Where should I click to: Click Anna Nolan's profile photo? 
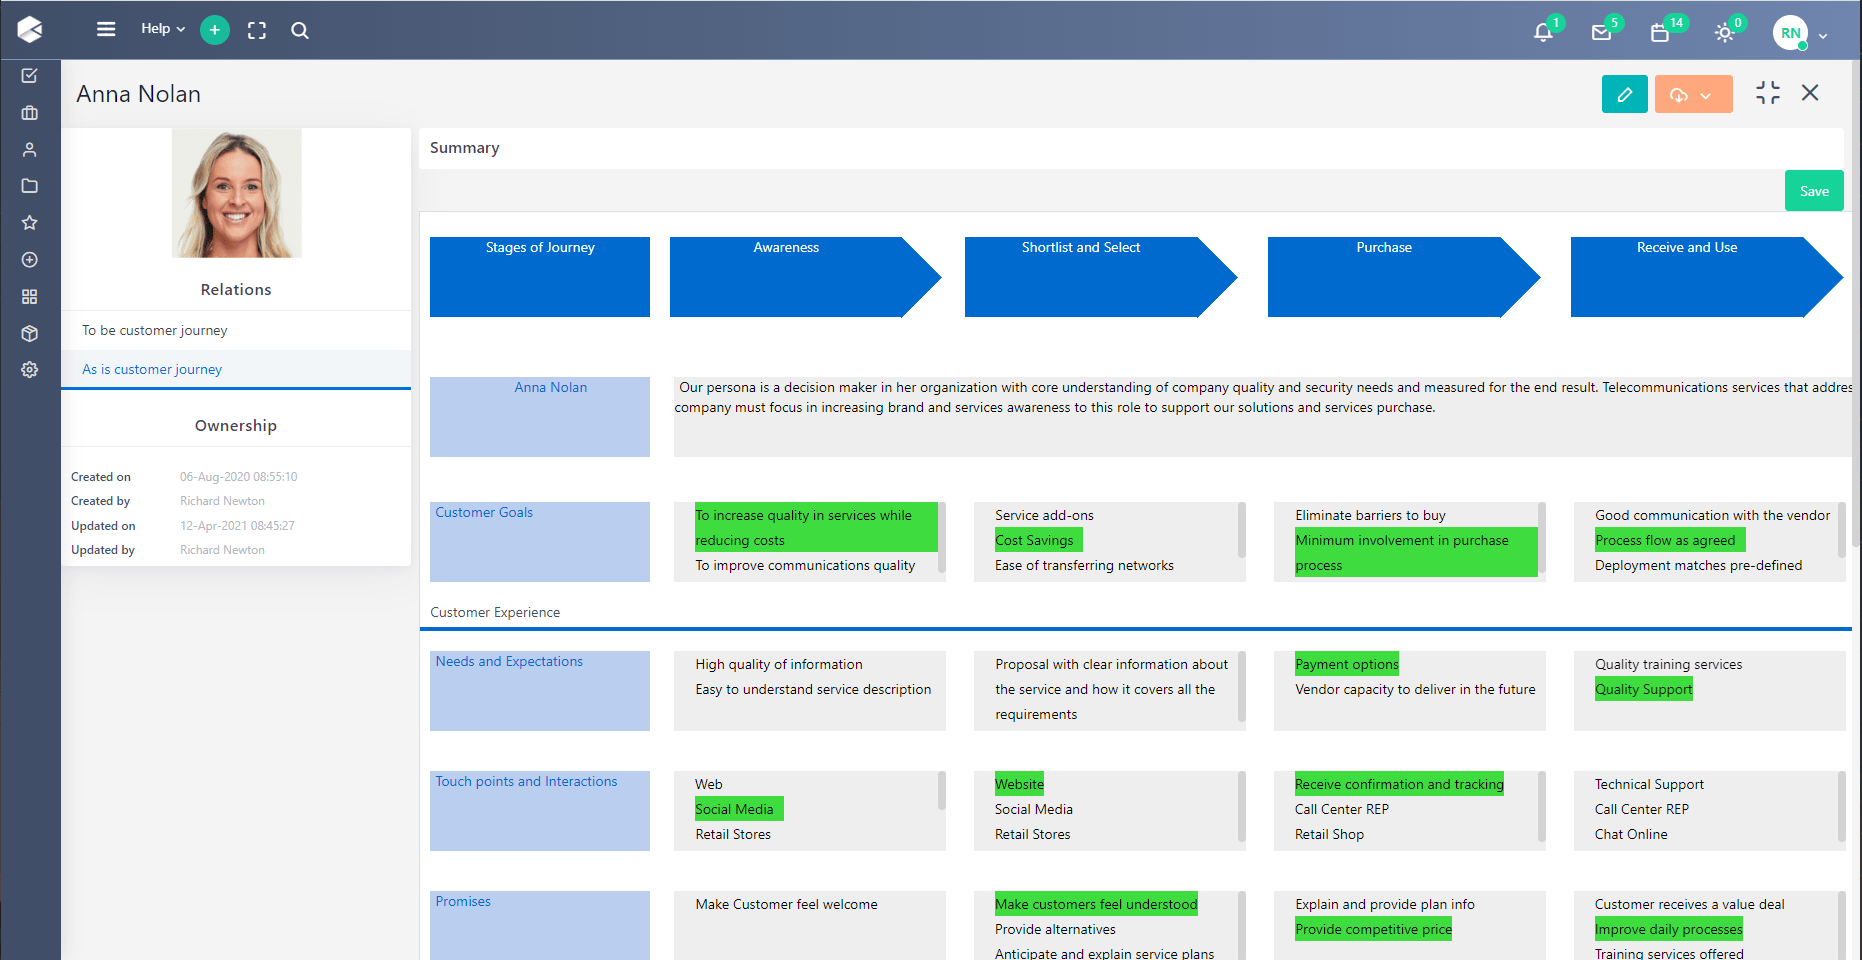pos(237,193)
